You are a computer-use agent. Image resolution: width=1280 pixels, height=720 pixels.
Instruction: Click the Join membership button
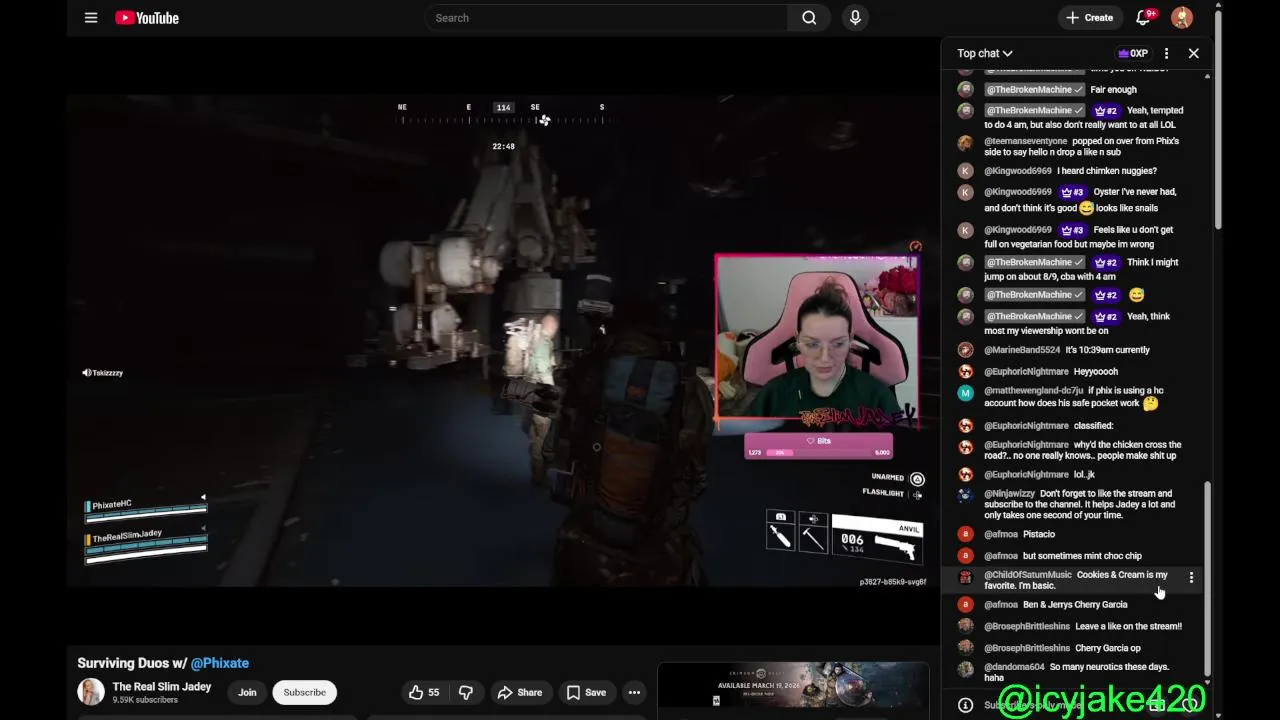click(247, 692)
